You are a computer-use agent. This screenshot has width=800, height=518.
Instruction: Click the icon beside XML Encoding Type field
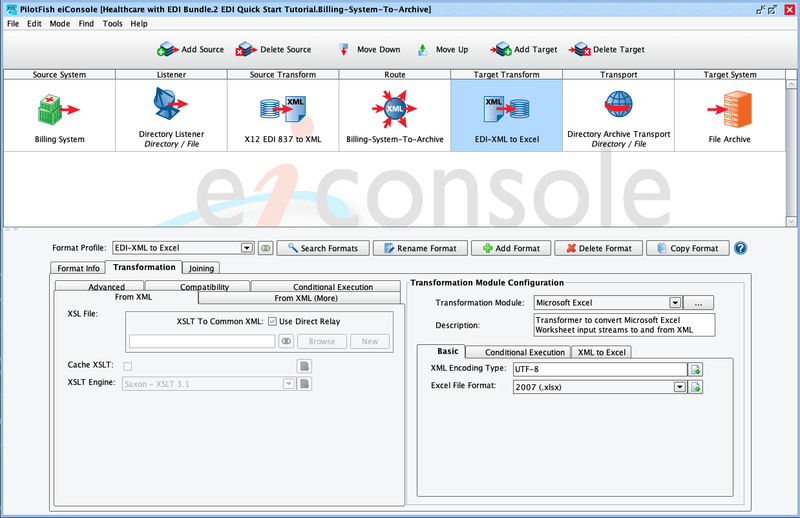[x=695, y=369]
